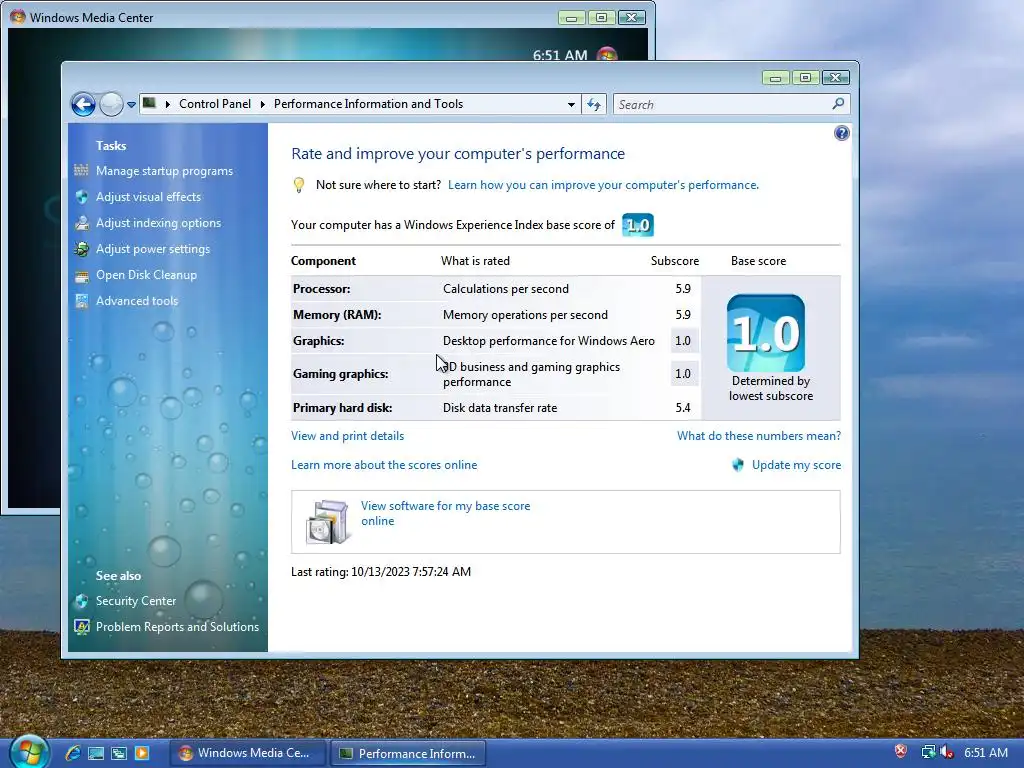Open help with the blue question mark
1024x768 pixels.
842,133
